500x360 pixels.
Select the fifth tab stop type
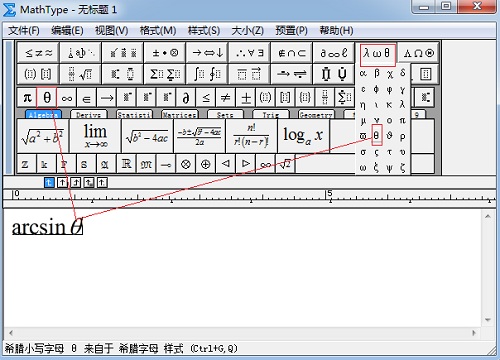pyautogui.click(x=102, y=182)
